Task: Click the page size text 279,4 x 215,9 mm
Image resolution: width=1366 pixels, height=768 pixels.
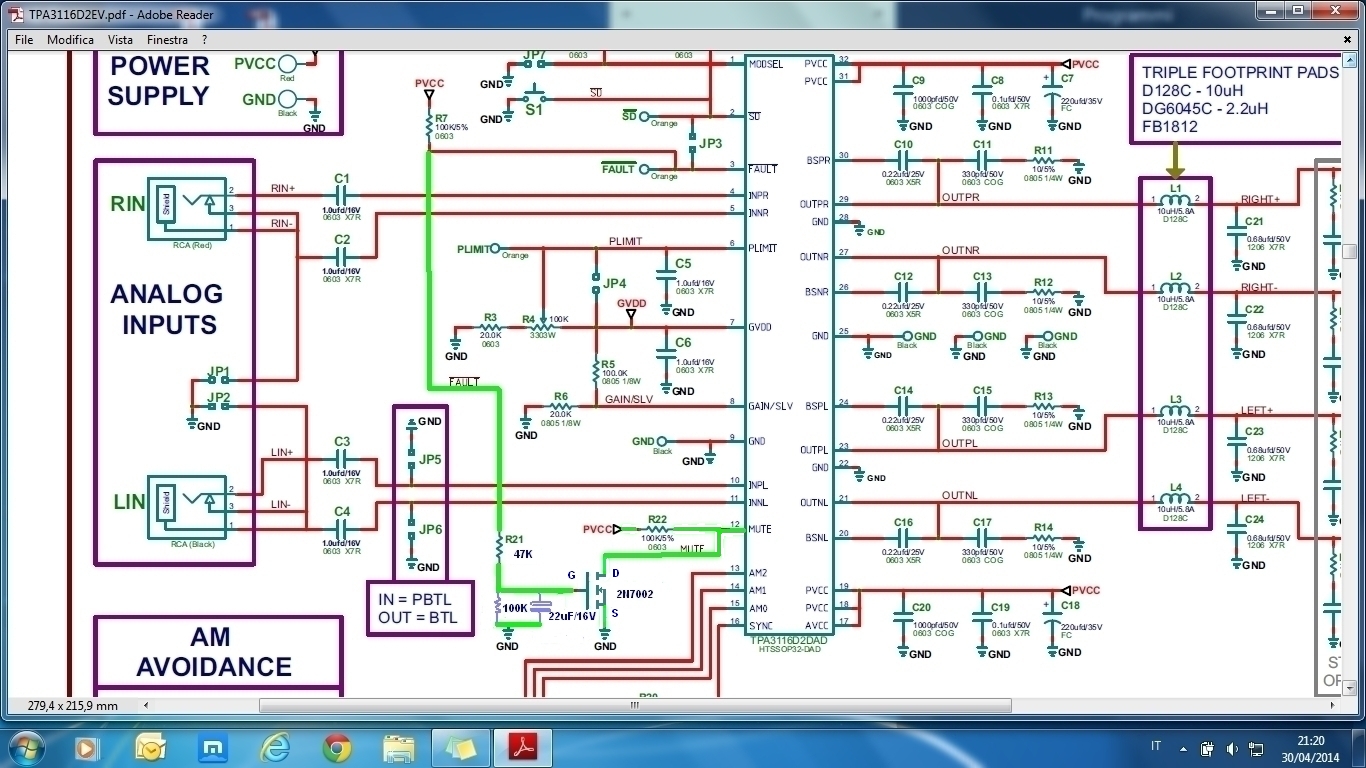Action: (x=72, y=706)
